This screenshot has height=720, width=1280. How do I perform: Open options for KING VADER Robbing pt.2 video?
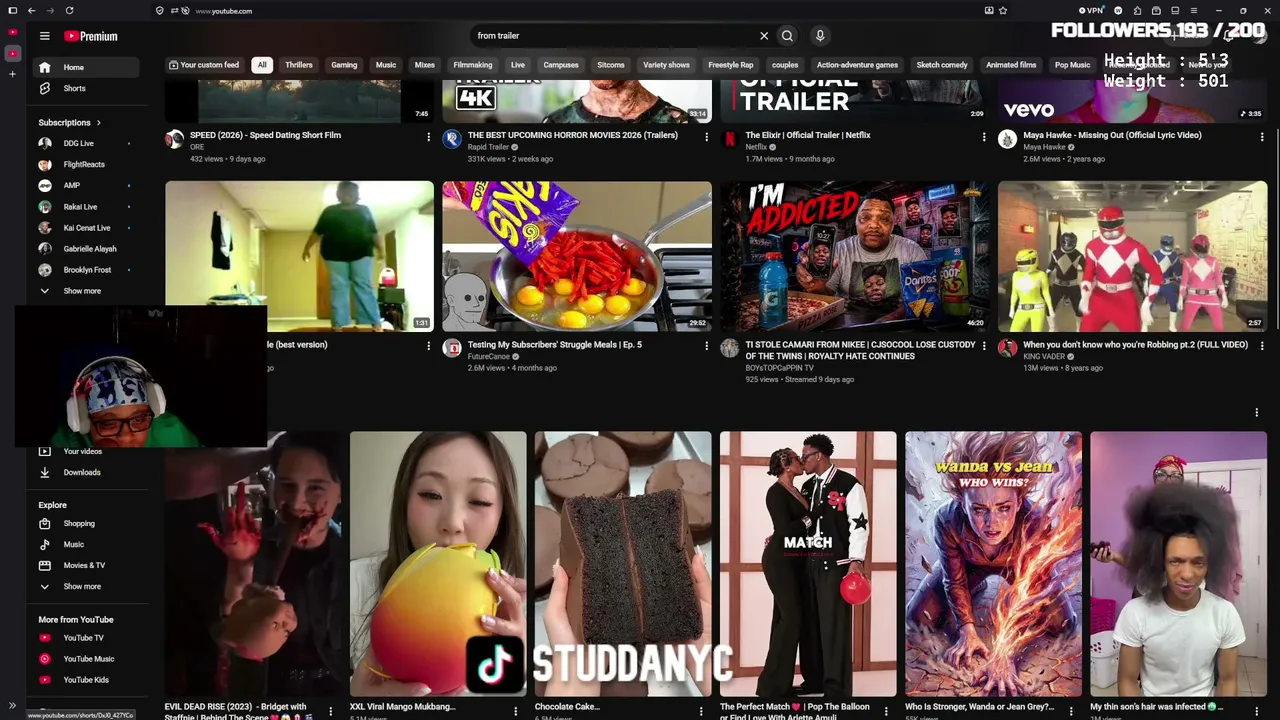[x=1262, y=346]
